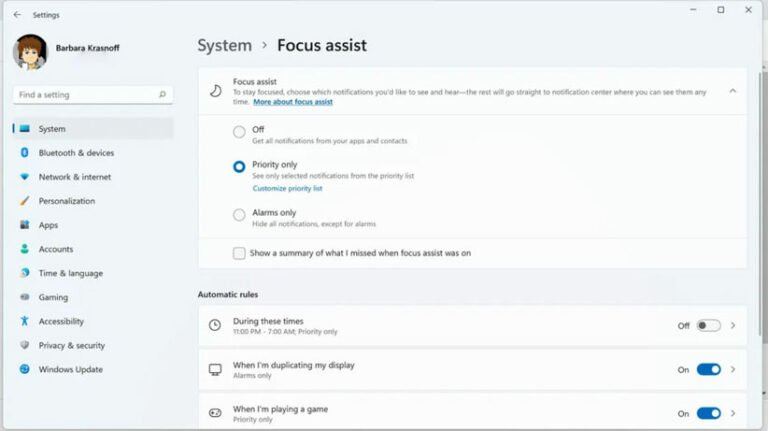768x431 pixels.
Task: Open the Customize priority list link
Action: [287, 188]
